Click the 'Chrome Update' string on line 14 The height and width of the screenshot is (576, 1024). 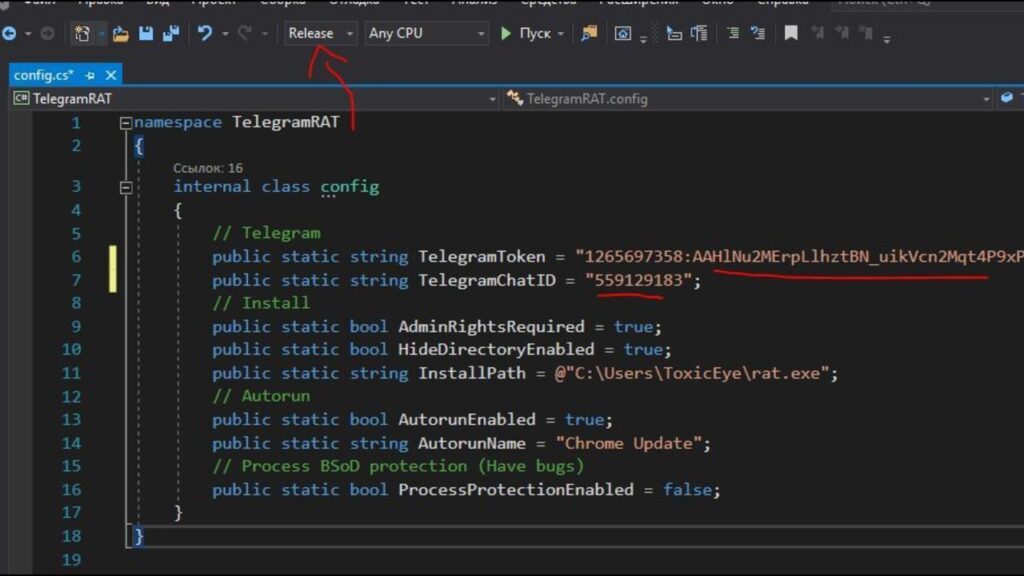point(629,443)
